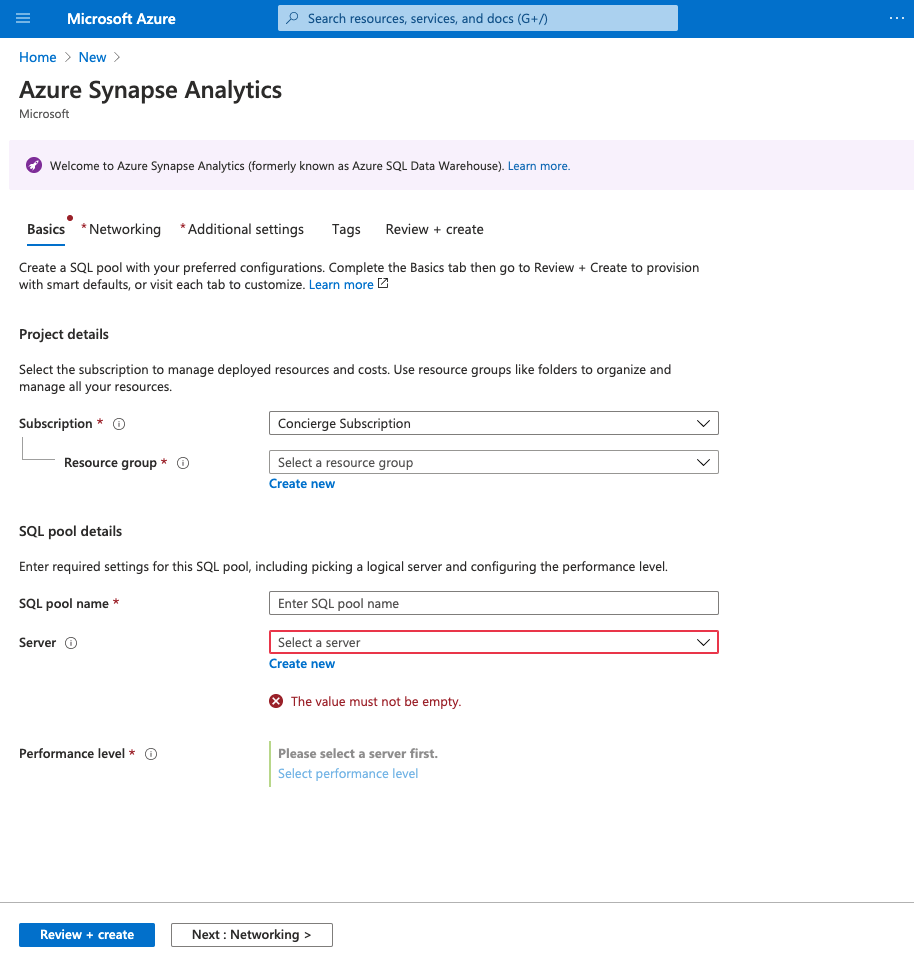Click Create new under Resource group
The height and width of the screenshot is (954, 914).
(302, 483)
